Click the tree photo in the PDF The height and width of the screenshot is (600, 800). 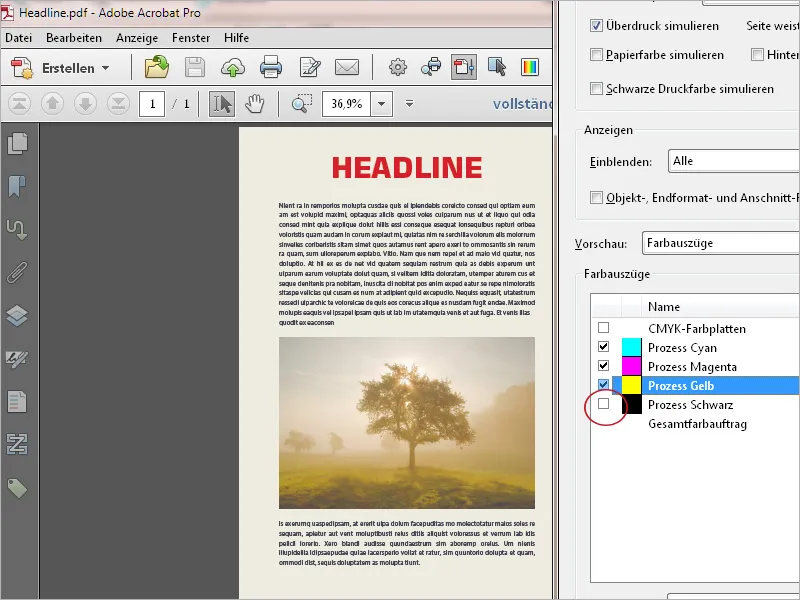click(407, 422)
